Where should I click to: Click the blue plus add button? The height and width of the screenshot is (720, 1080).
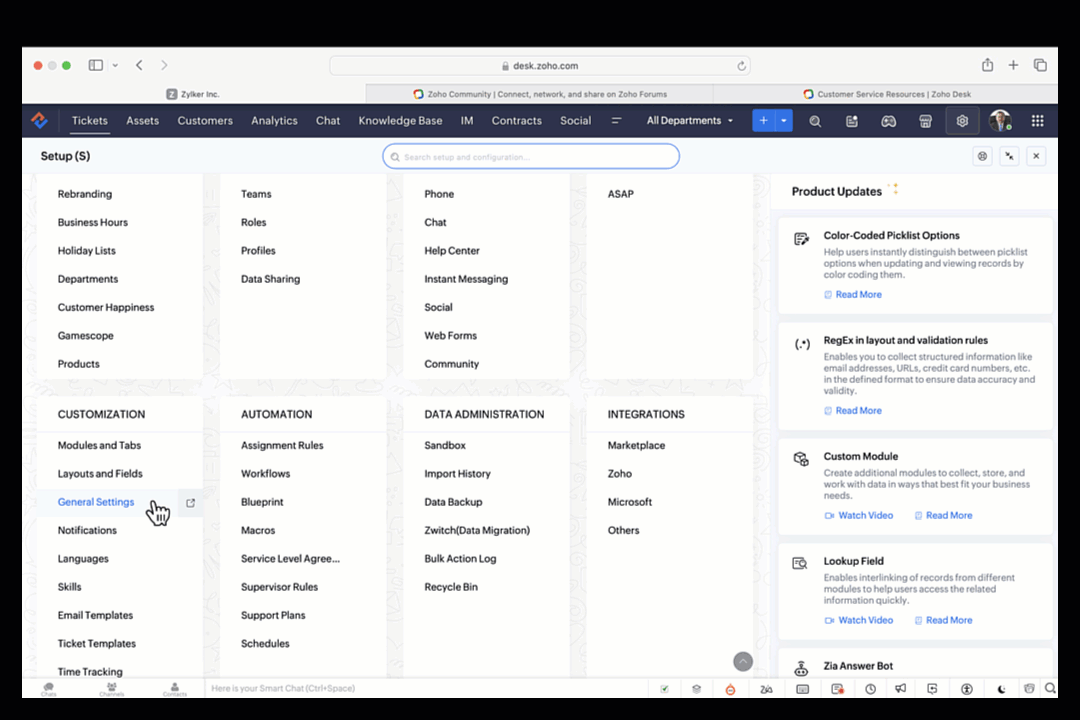coord(763,121)
